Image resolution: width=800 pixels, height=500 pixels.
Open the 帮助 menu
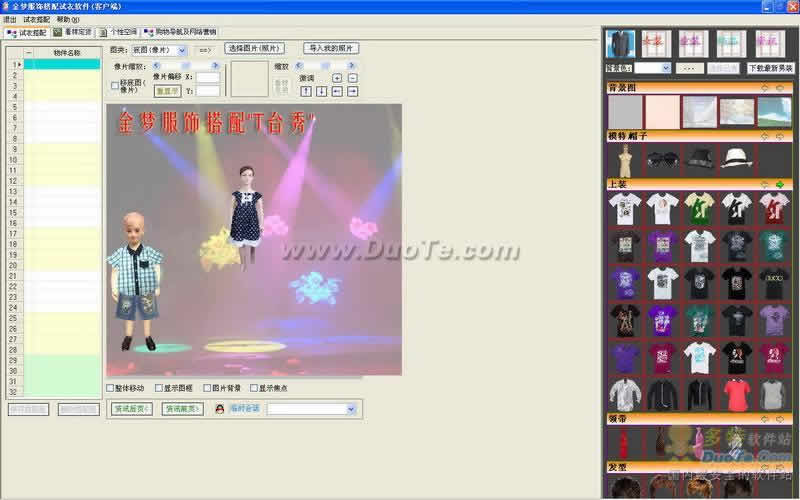click(68, 19)
